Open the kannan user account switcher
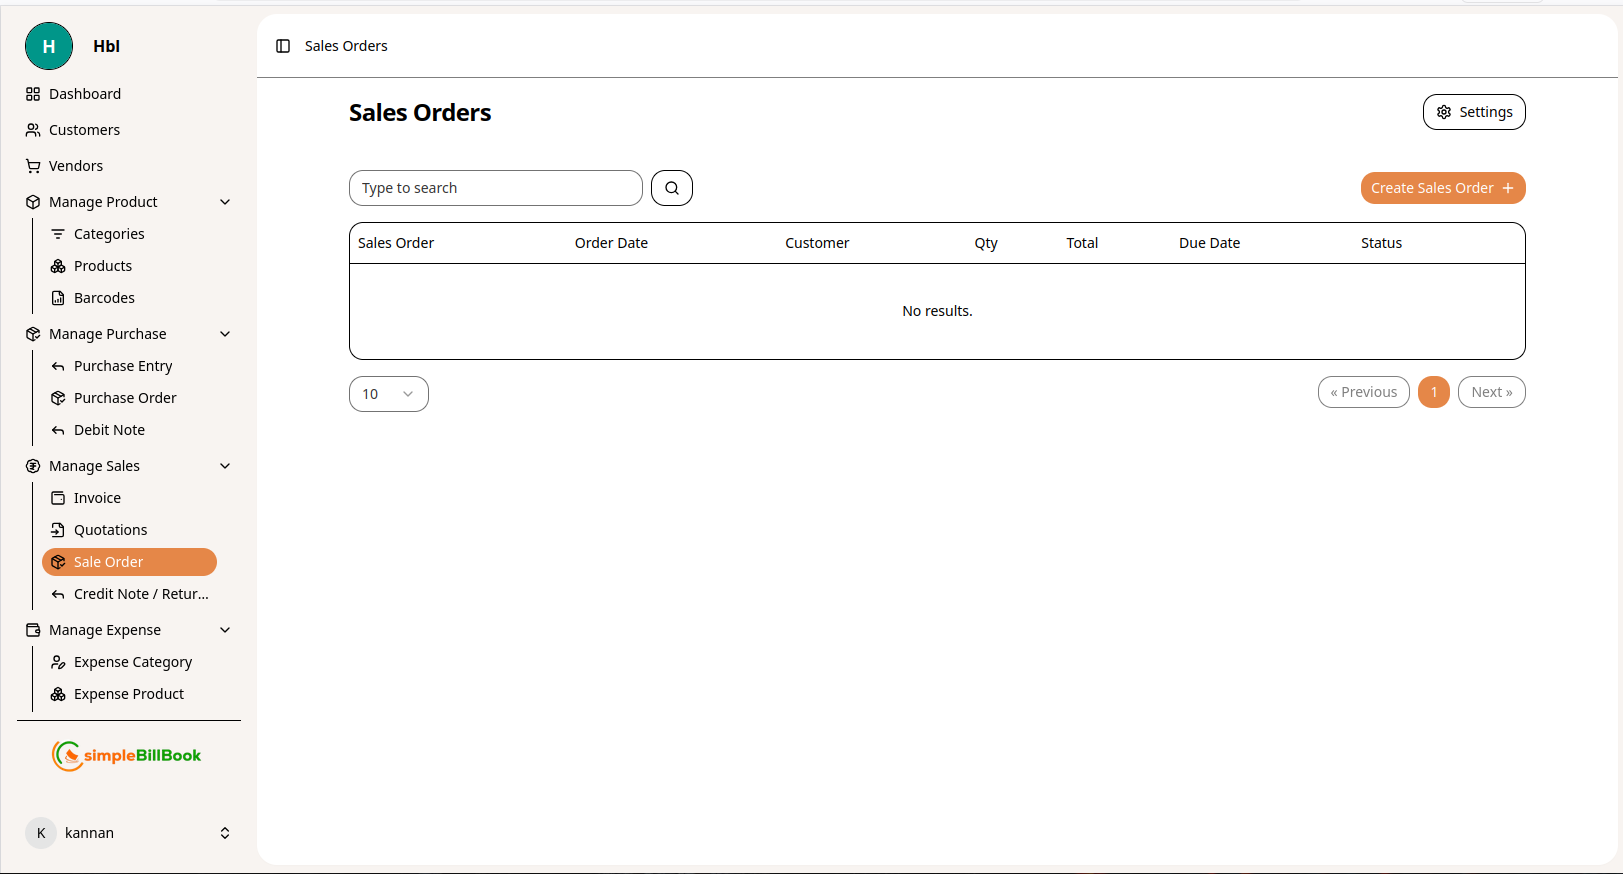Image resolution: width=1623 pixels, height=874 pixels. click(225, 833)
